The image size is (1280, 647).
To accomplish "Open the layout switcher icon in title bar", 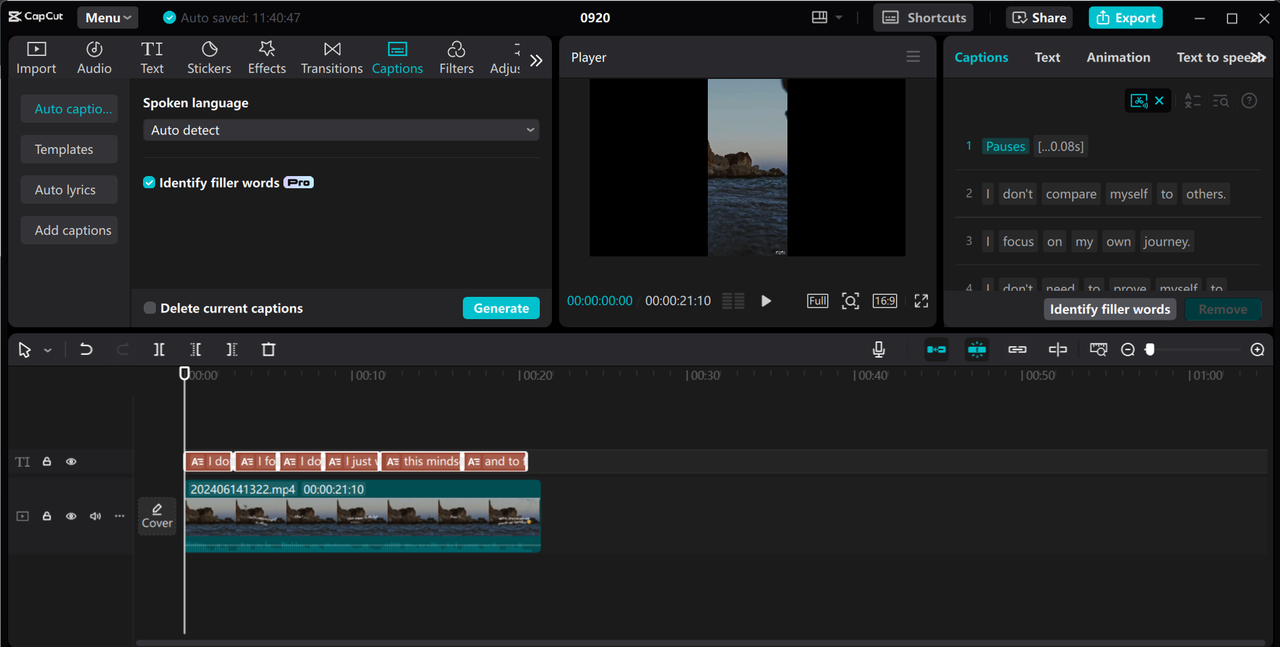I will pyautogui.click(x=820, y=17).
